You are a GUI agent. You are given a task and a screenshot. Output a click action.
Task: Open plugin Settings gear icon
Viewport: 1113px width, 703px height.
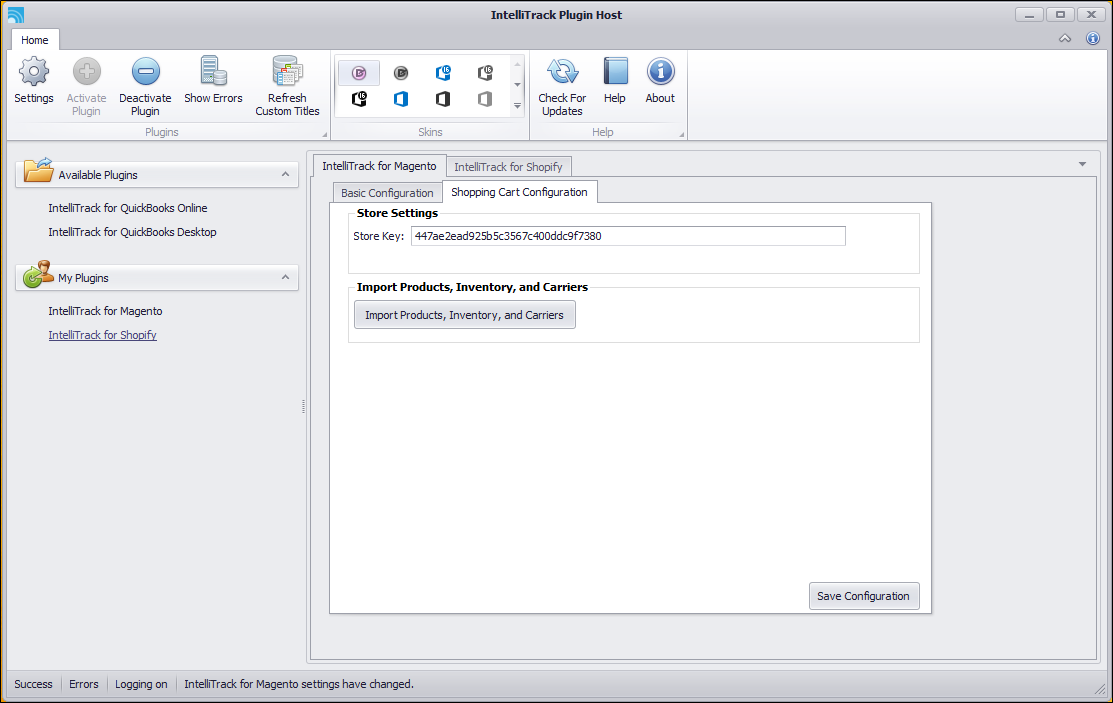33,72
